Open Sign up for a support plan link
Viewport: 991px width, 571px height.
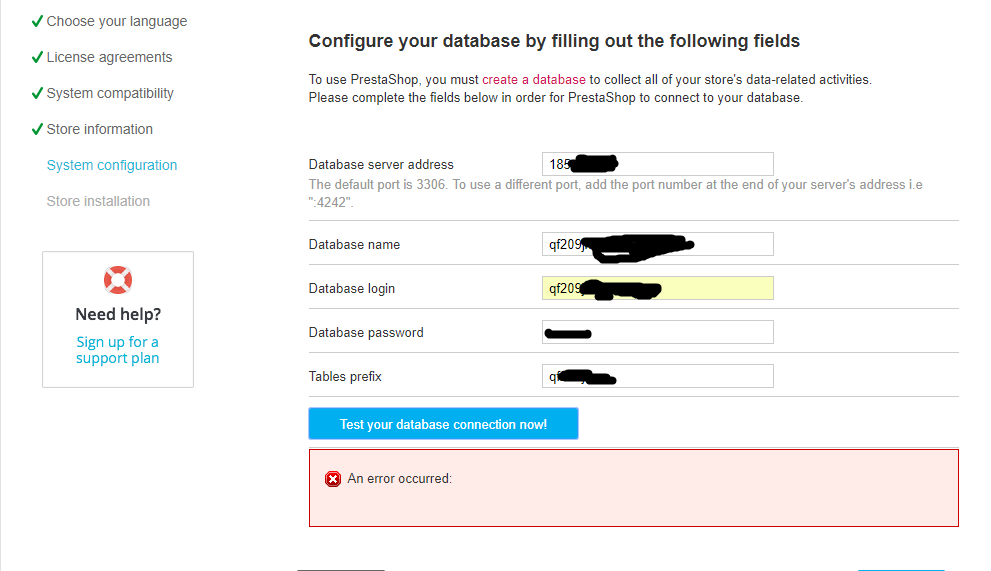click(118, 350)
